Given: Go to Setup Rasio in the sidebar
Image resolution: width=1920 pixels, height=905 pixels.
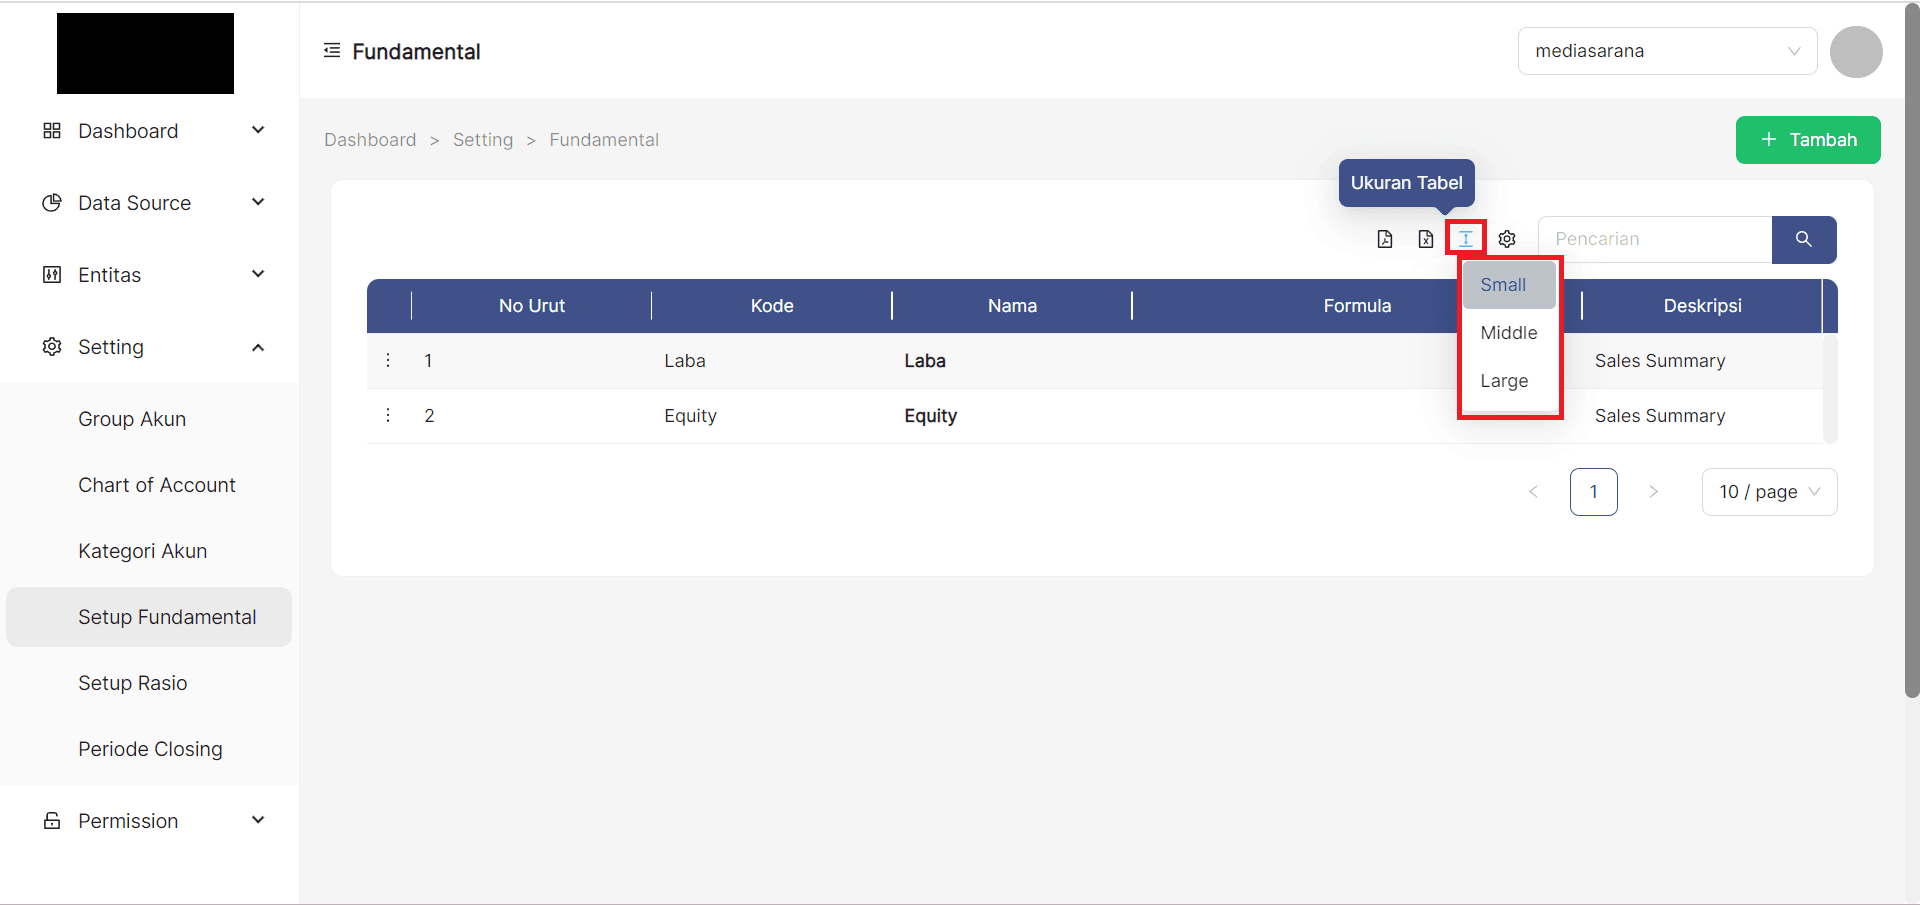Looking at the screenshot, I should point(133,682).
